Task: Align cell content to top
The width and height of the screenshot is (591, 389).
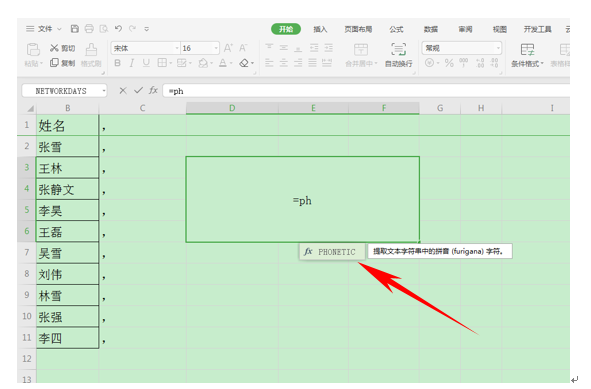Action: coord(269,47)
